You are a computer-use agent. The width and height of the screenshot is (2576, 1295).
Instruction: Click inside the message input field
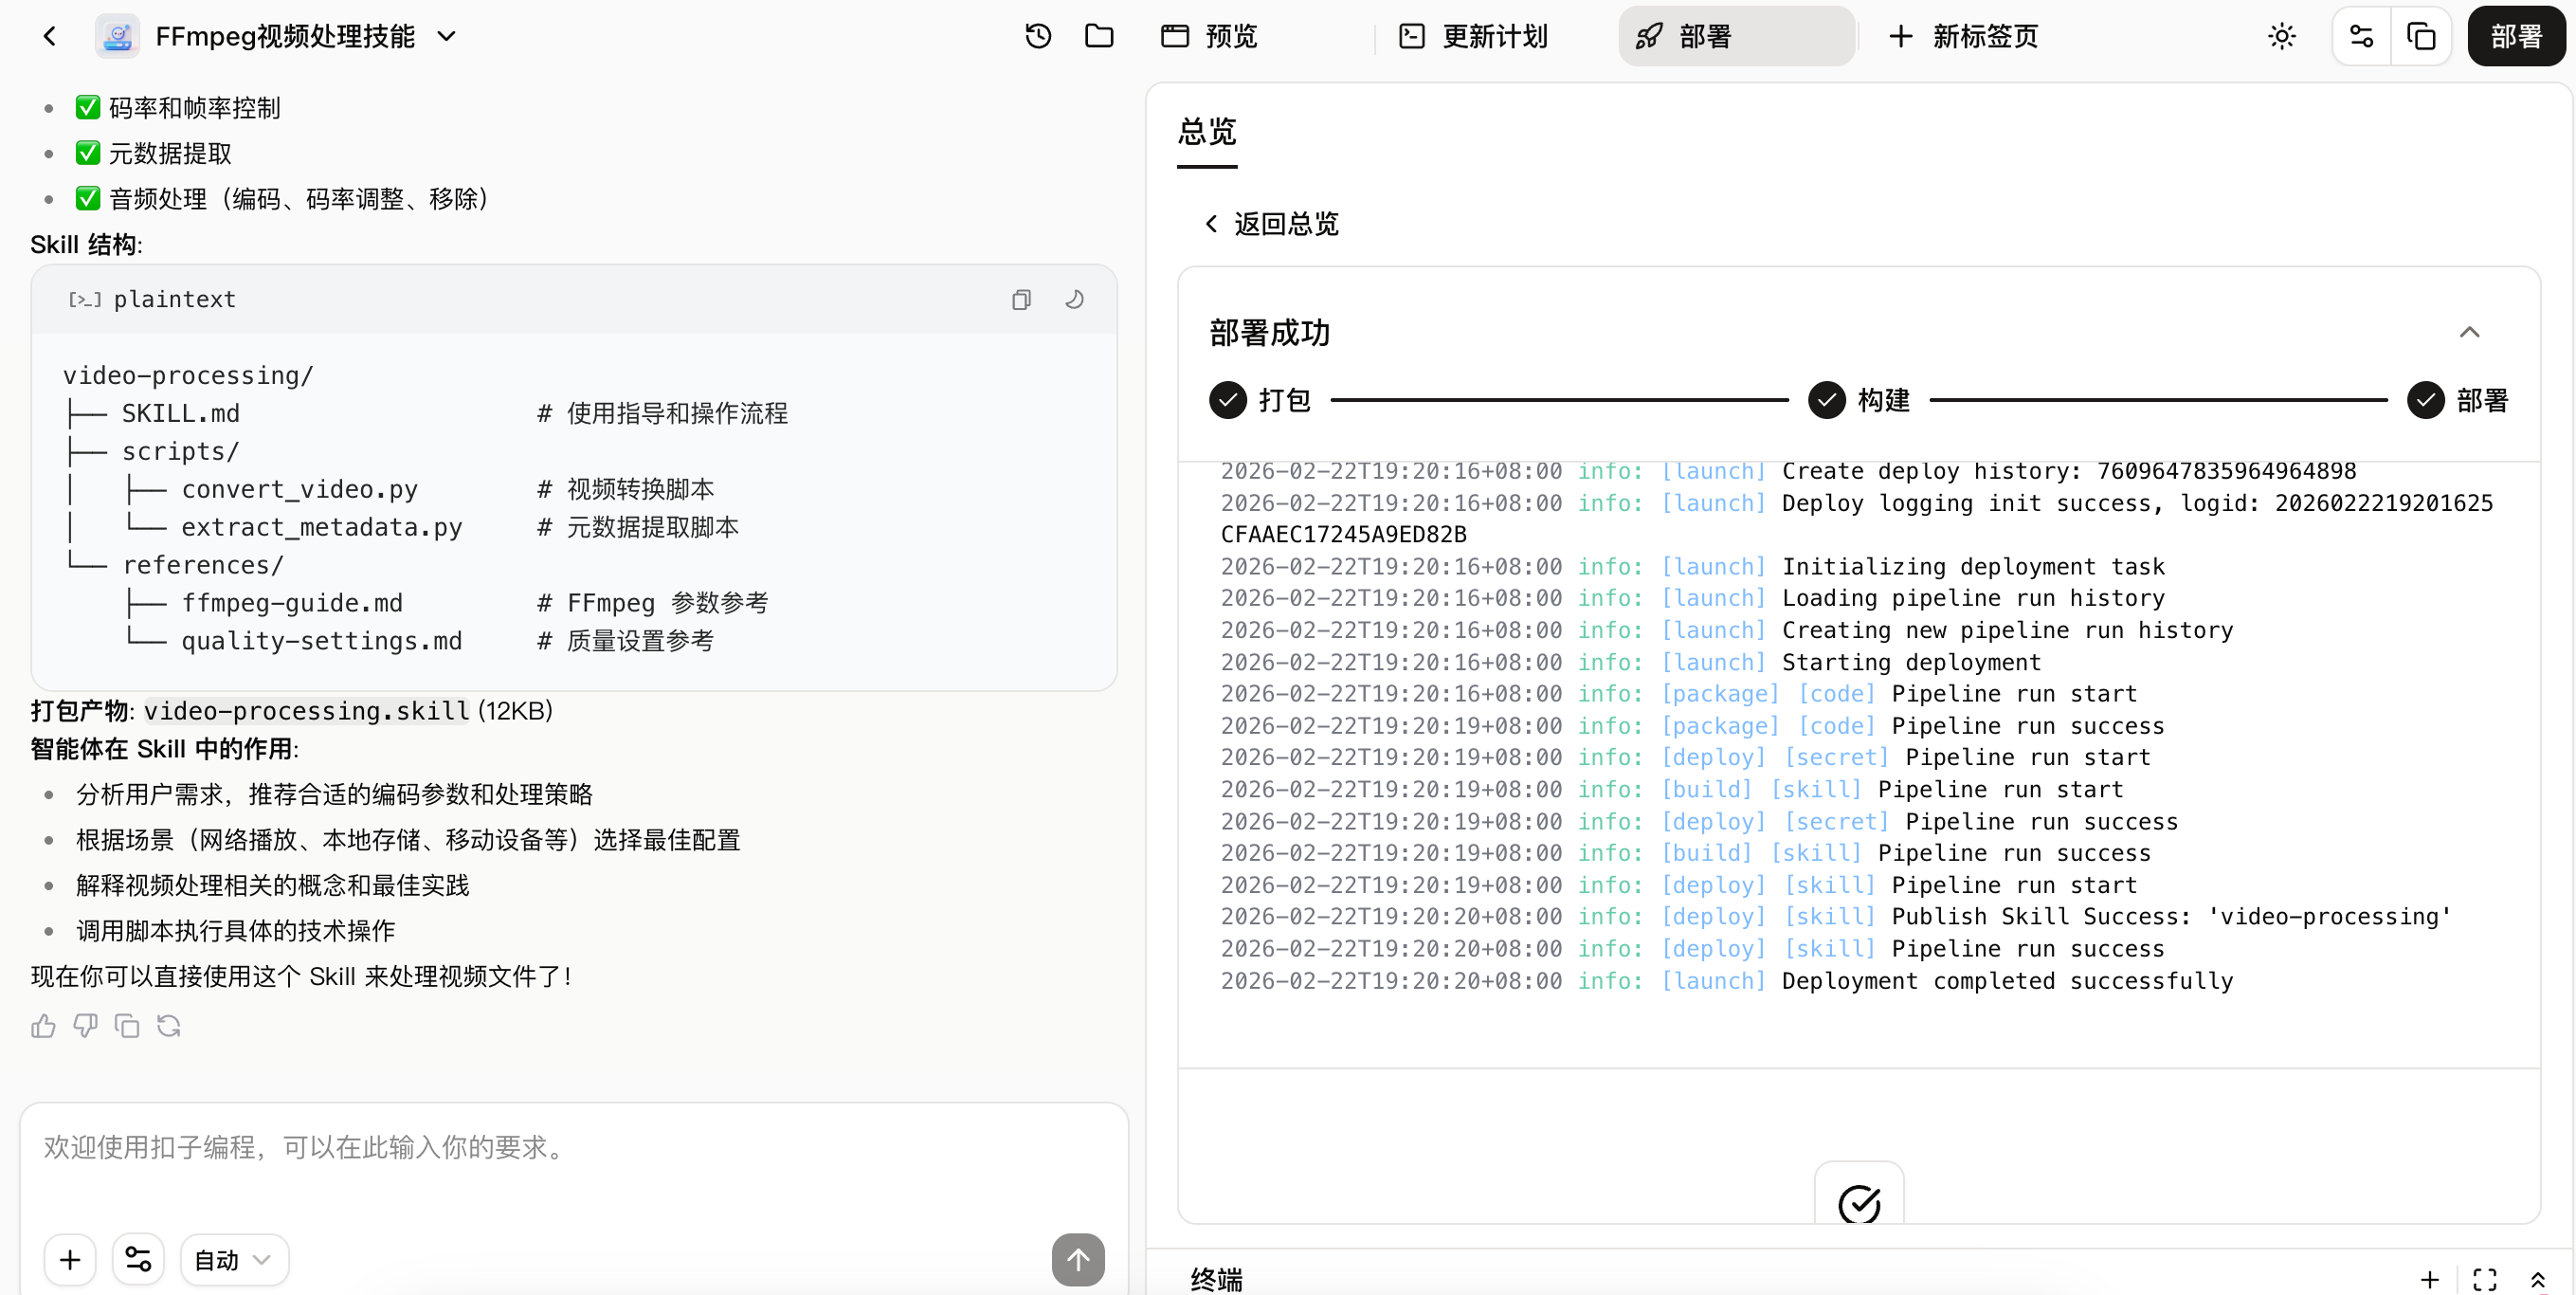(x=500, y=1147)
